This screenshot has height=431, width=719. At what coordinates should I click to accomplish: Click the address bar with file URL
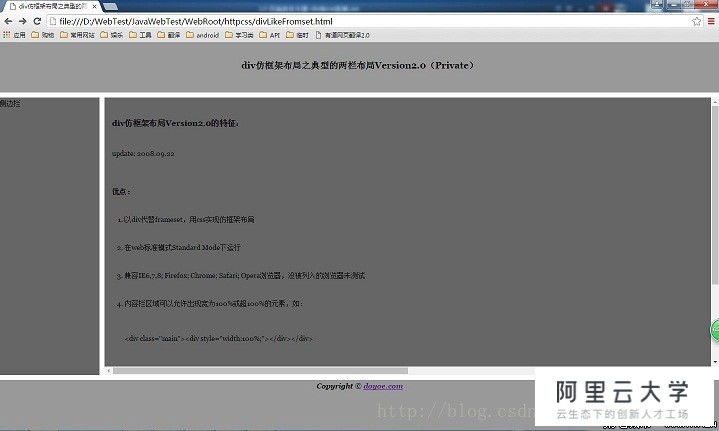pyautogui.click(x=369, y=22)
